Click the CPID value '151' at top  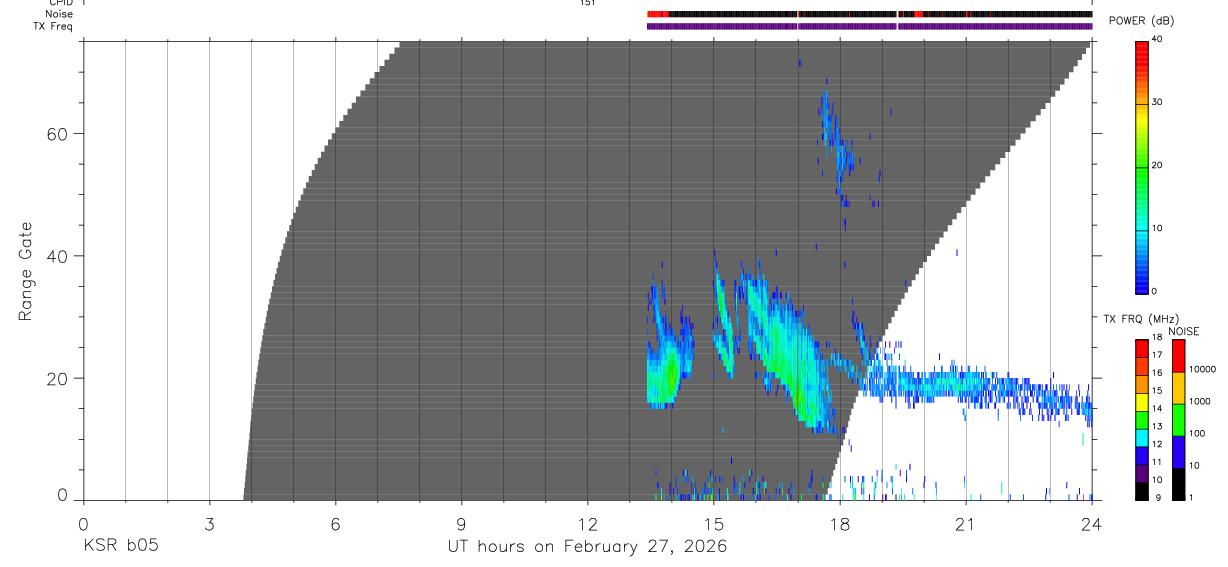pyautogui.click(x=587, y=3)
